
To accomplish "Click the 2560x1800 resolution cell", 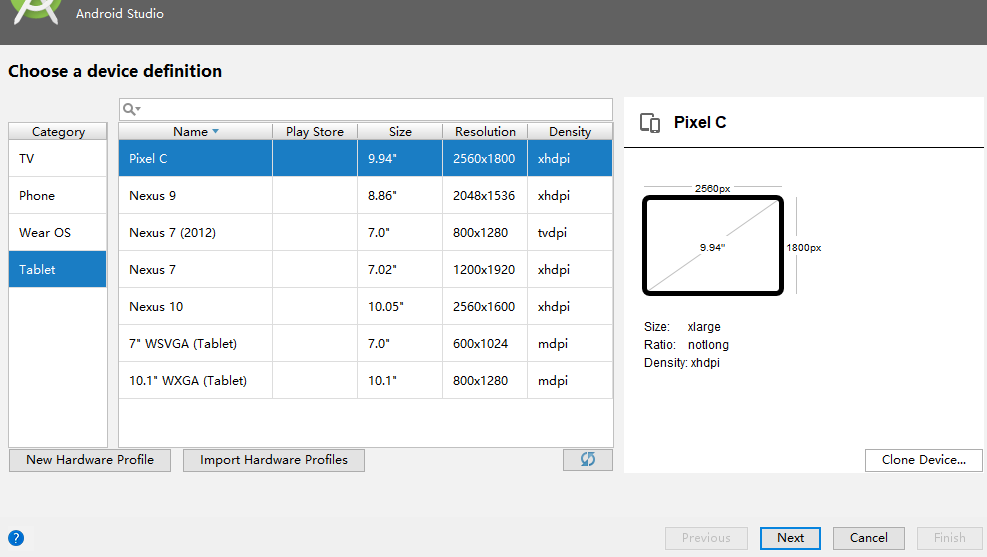I will [485, 159].
